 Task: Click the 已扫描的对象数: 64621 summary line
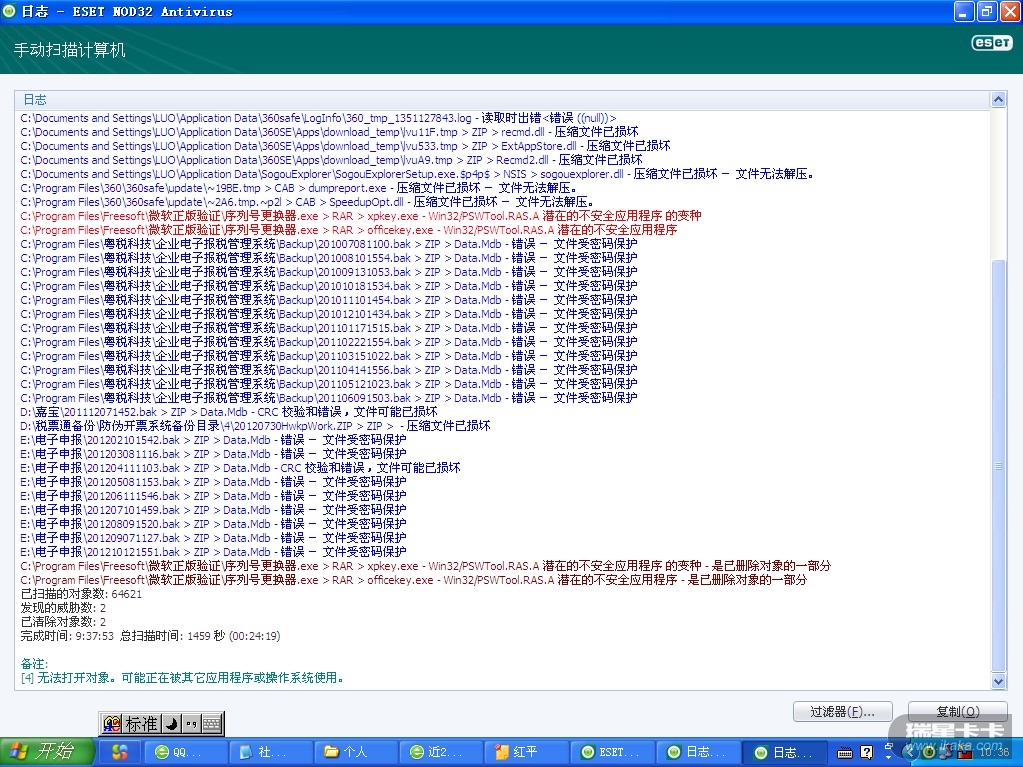pyautogui.click(x=81, y=594)
